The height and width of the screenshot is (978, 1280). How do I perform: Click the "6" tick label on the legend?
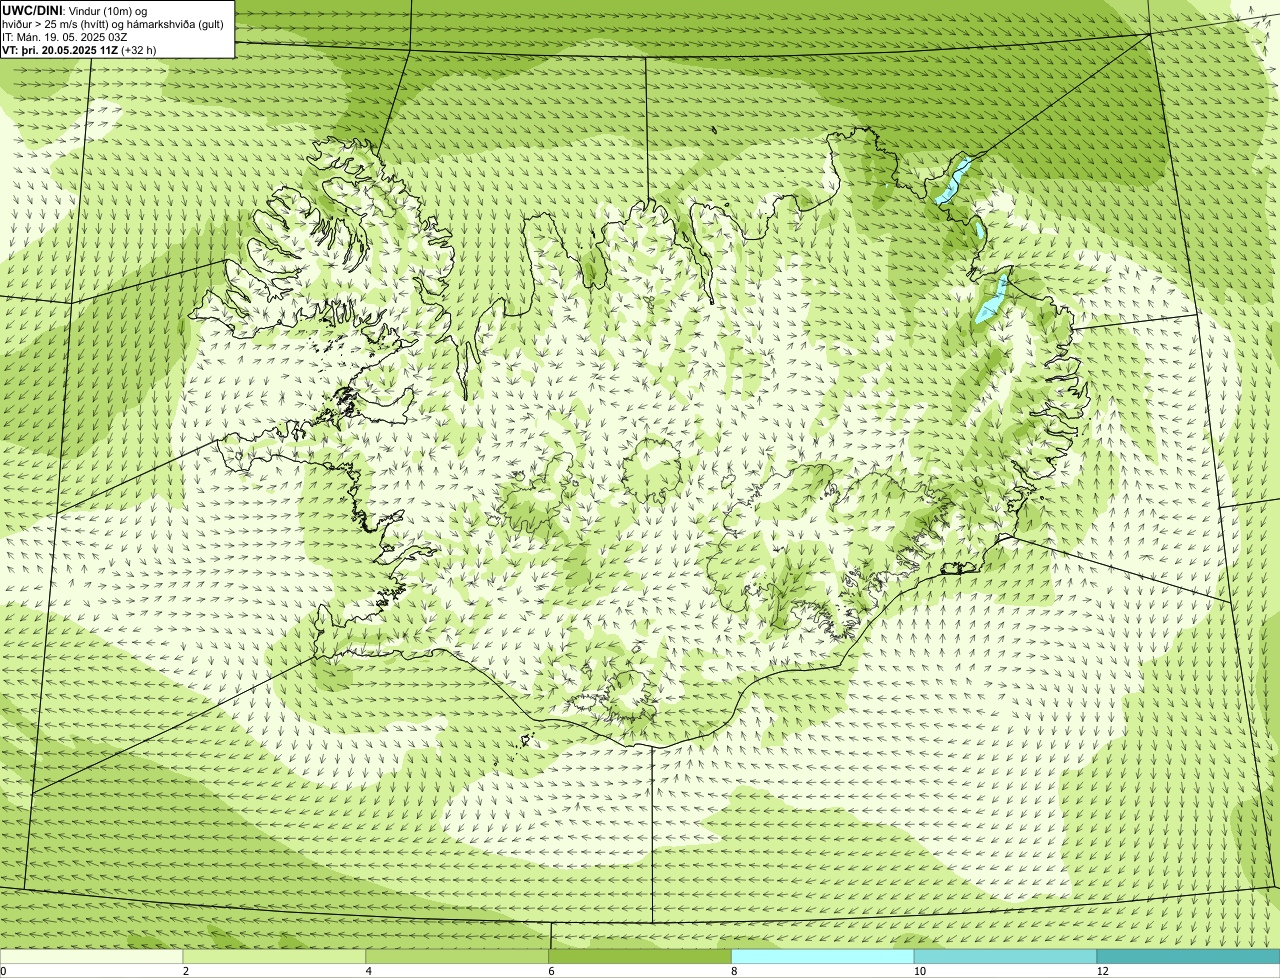551,971
